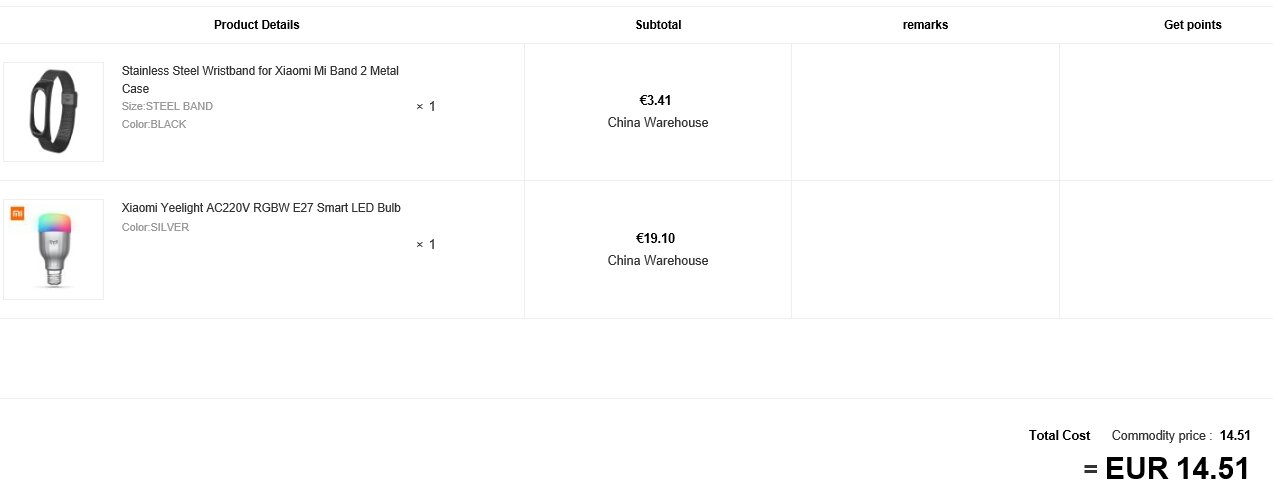
Task: Click the wristband's Size:STEEL BAND attribute
Action: tap(167, 106)
